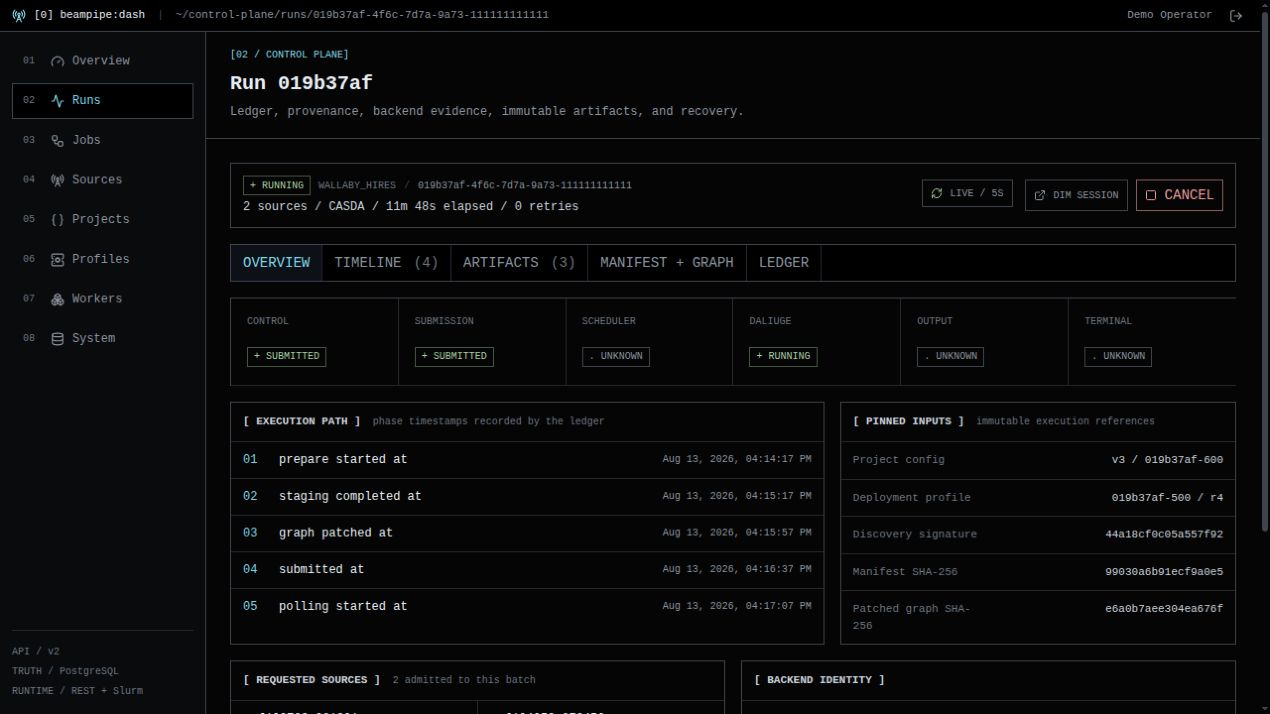The width and height of the screenshot is (1270, 714).
Task: Open the LEDGER tab
Action: point(784,262)
